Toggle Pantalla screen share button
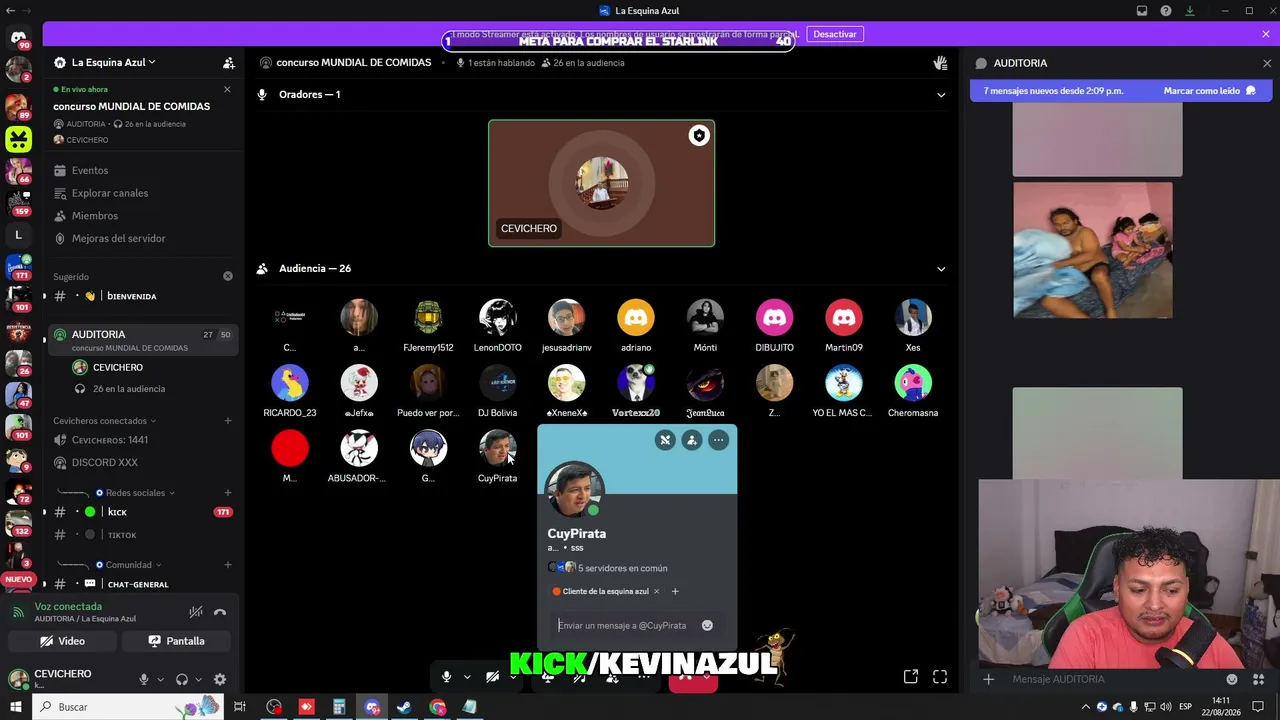 [x=176, y=641]
